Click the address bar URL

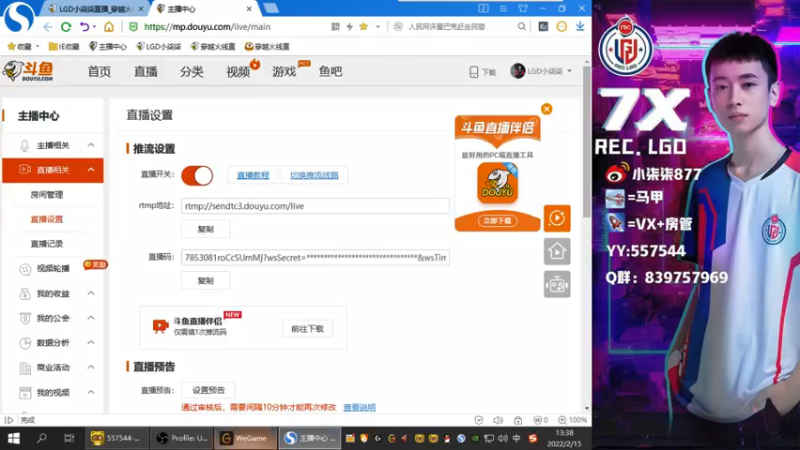pos(207,27)
